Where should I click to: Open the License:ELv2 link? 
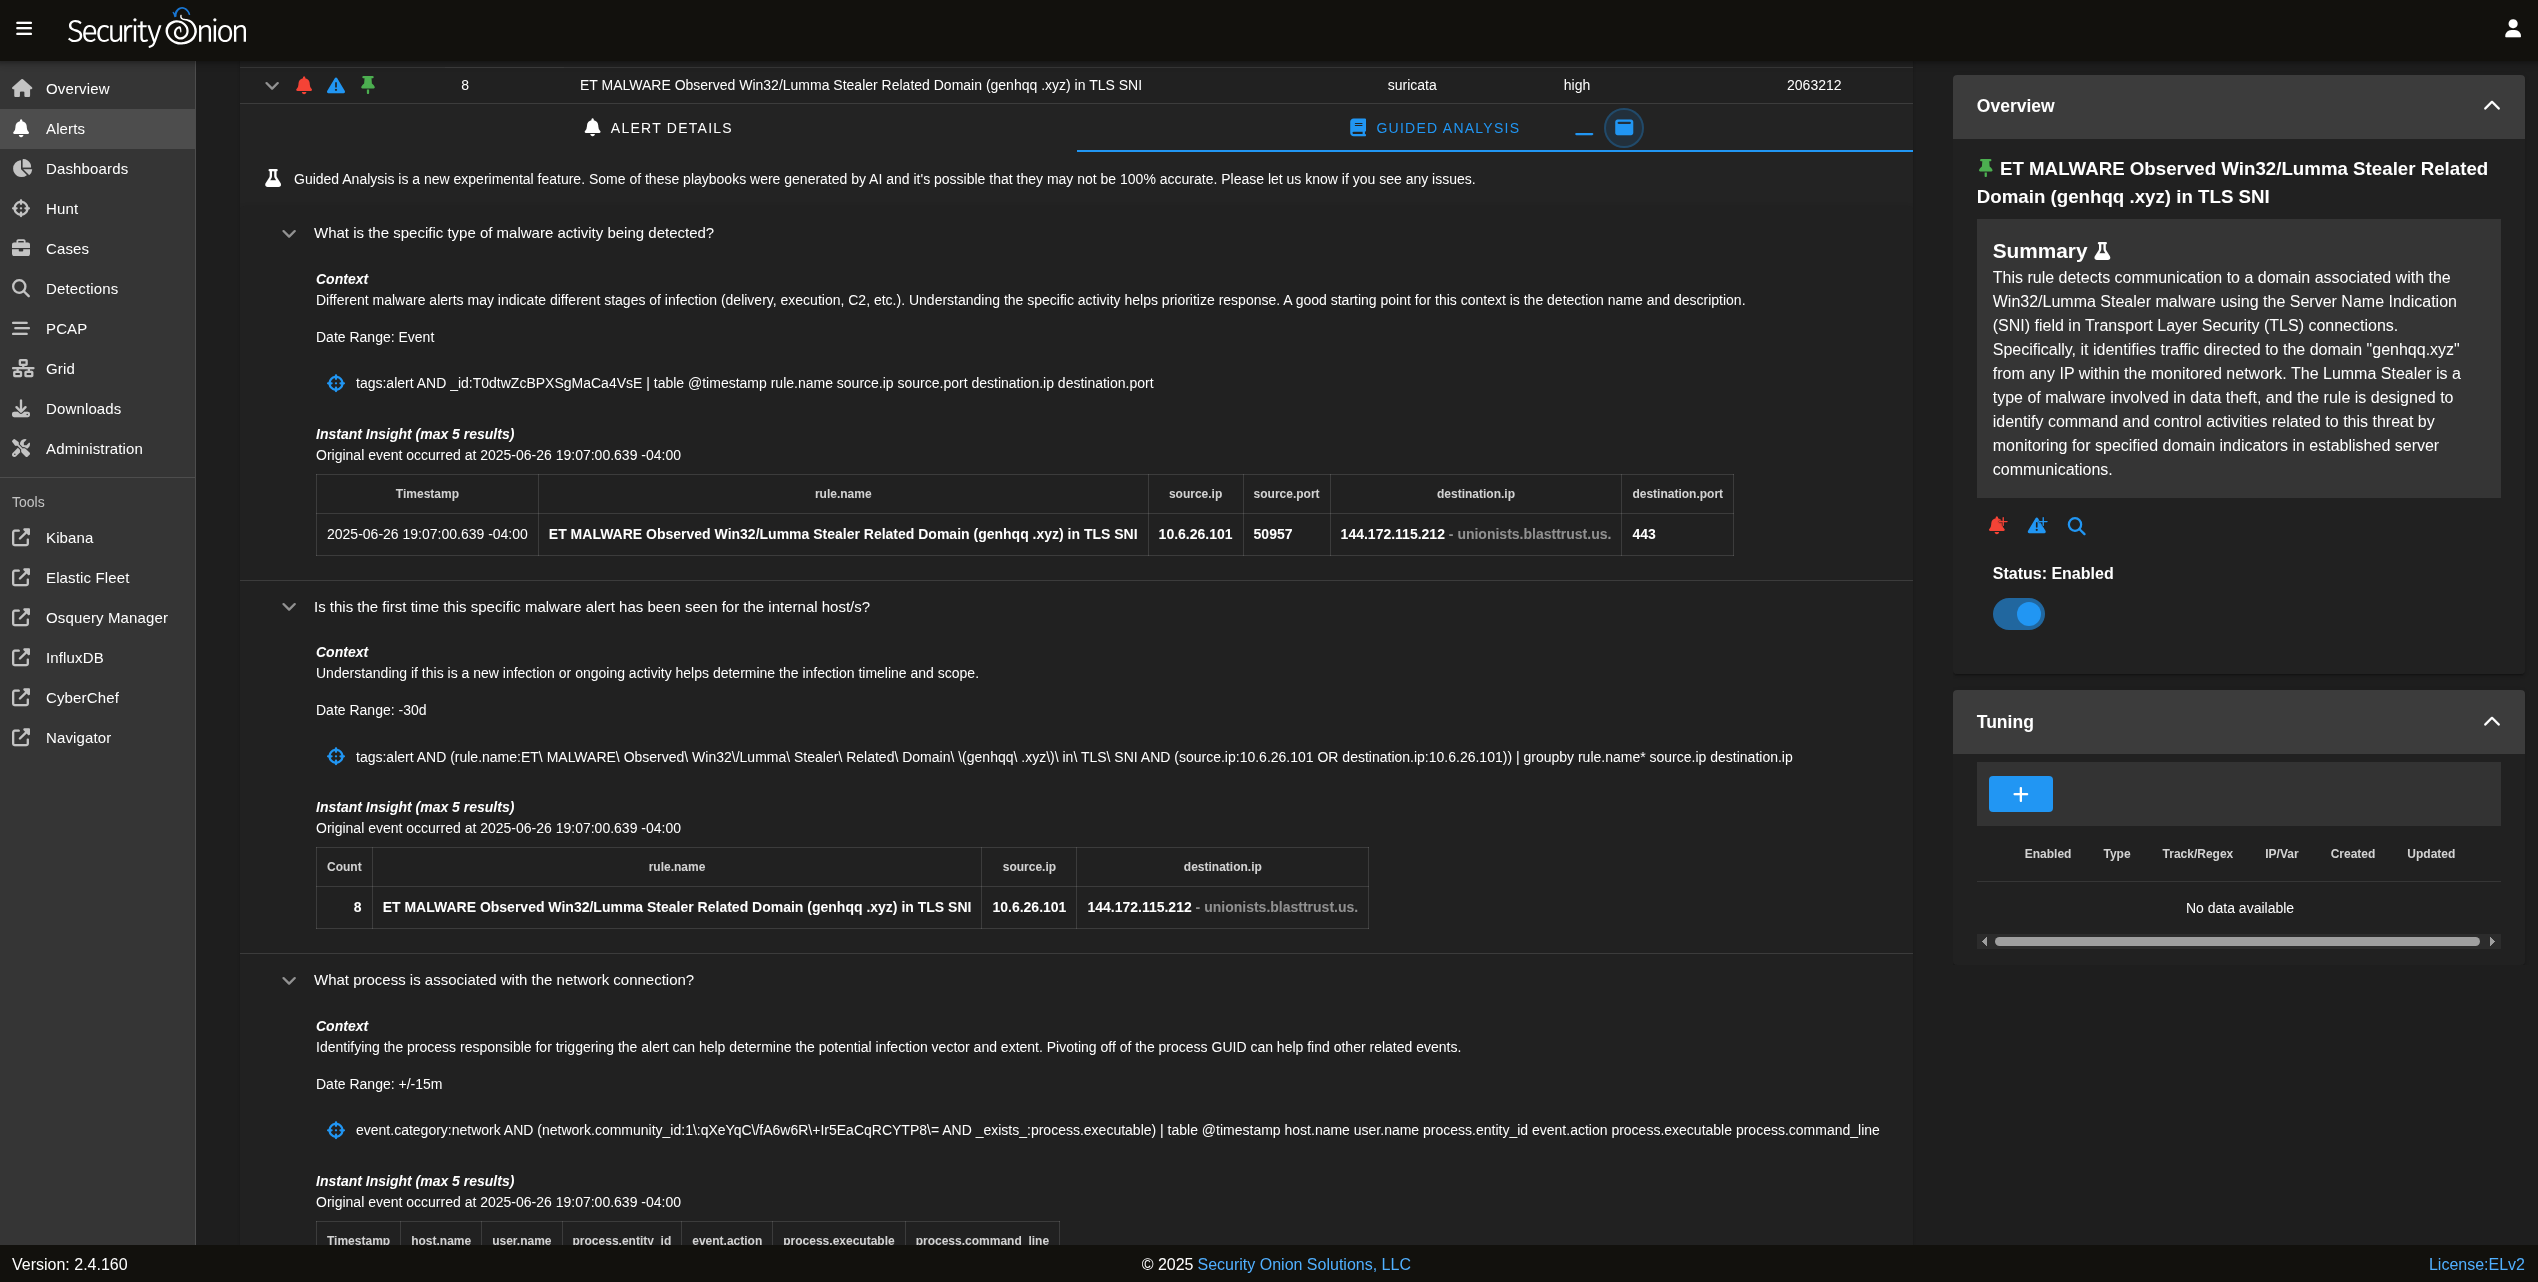(x=2476, y=1264)
